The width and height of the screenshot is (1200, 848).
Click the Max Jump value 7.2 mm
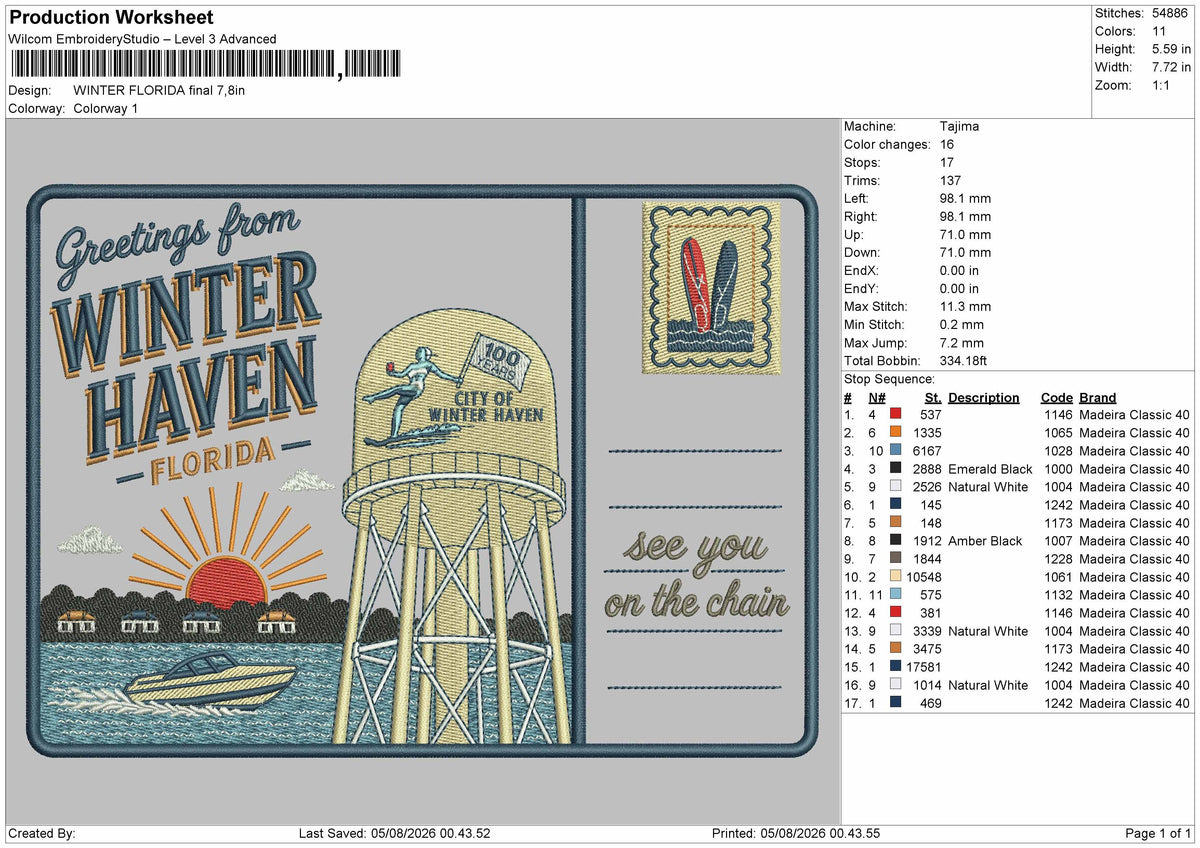[x=962, y=342]
